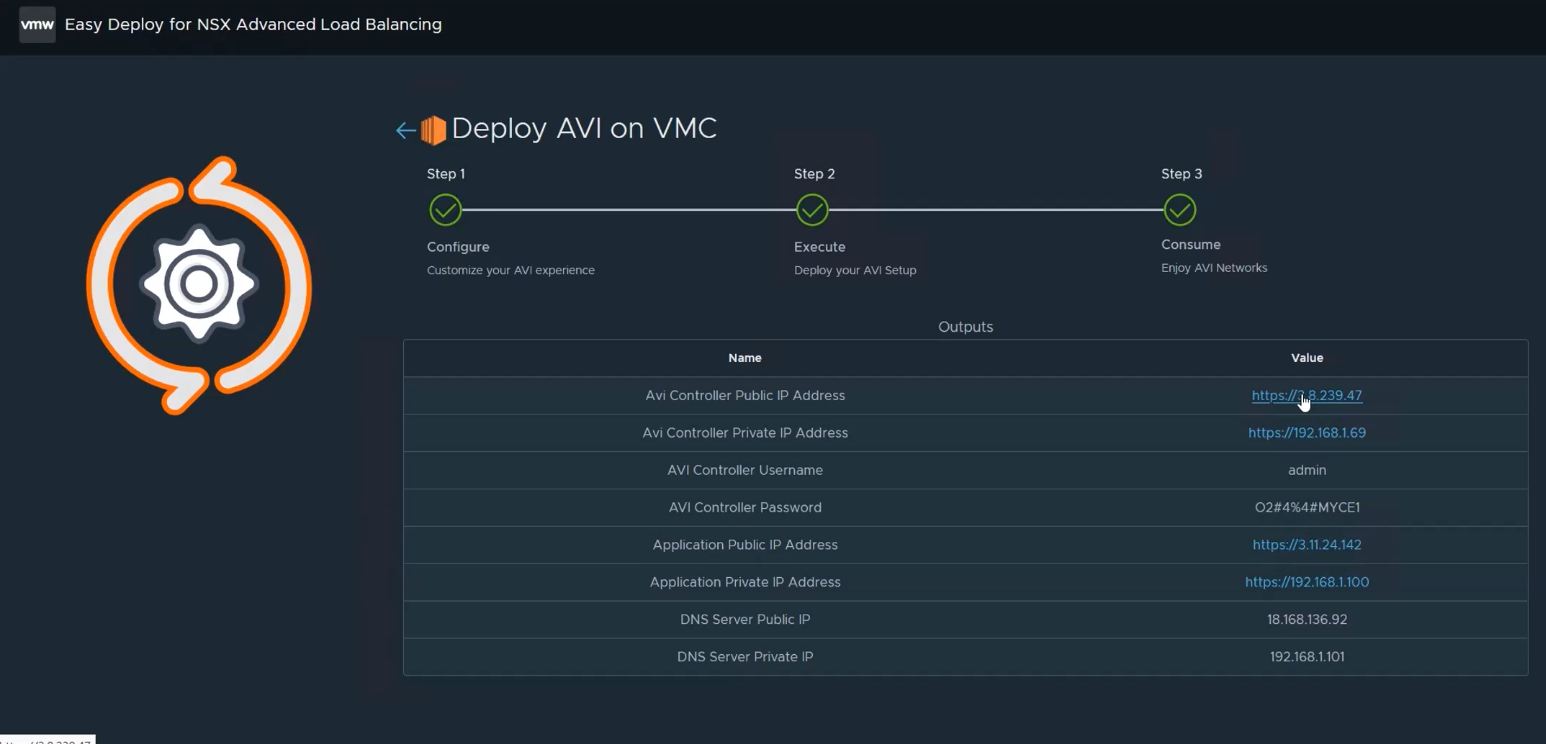Click the Name column header
This screenshot has height=744, width=1546.
click(745, 358)
